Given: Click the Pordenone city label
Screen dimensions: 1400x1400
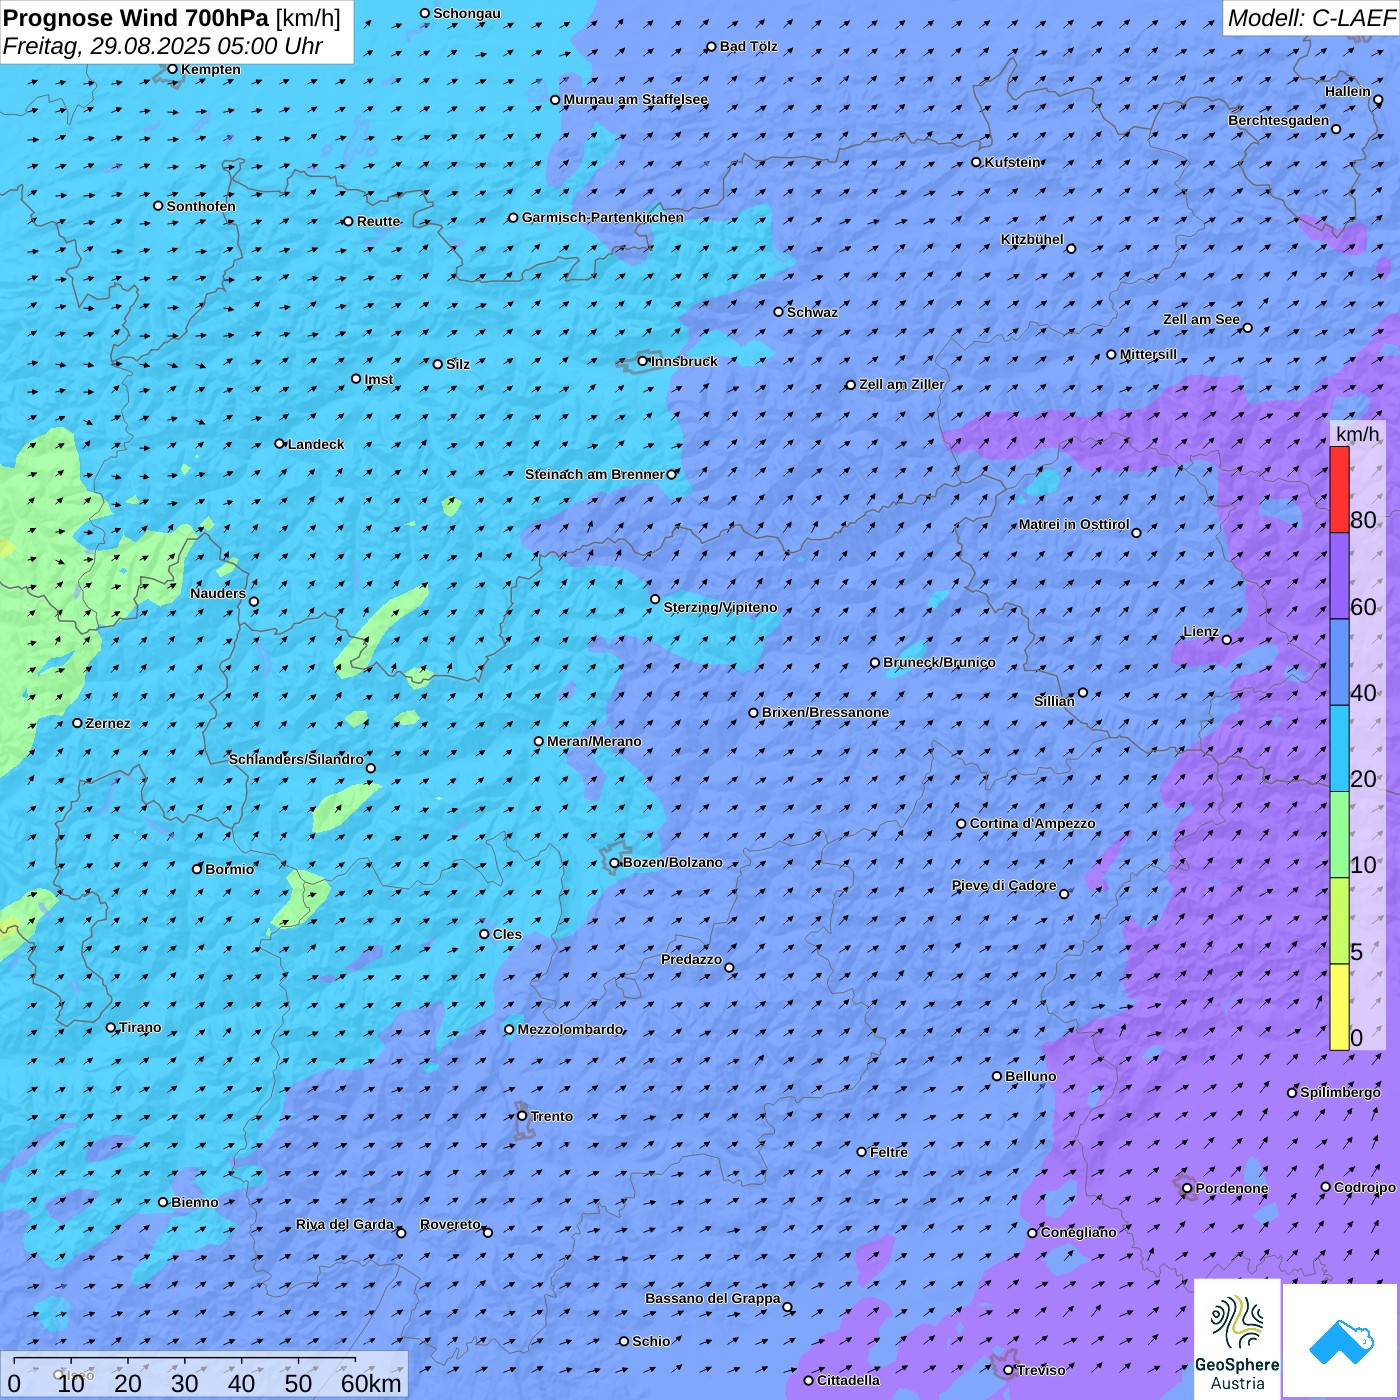Looking at the screenshot, I should pos(1231,1188).
